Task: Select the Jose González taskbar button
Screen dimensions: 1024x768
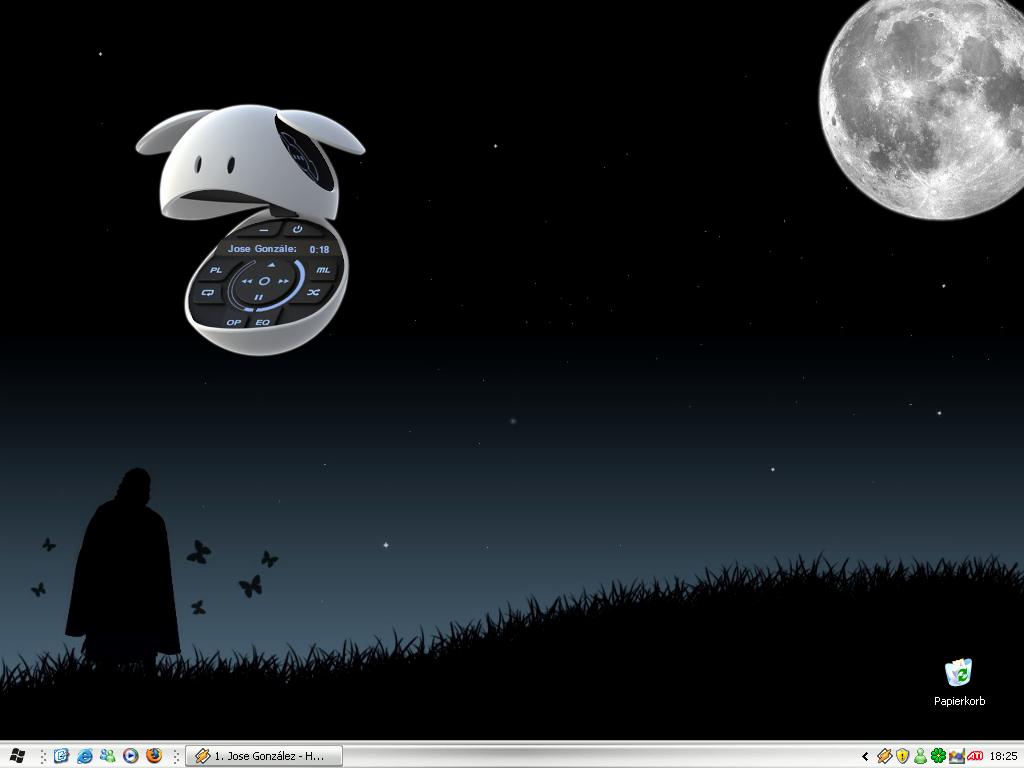Action: point(264,756)
